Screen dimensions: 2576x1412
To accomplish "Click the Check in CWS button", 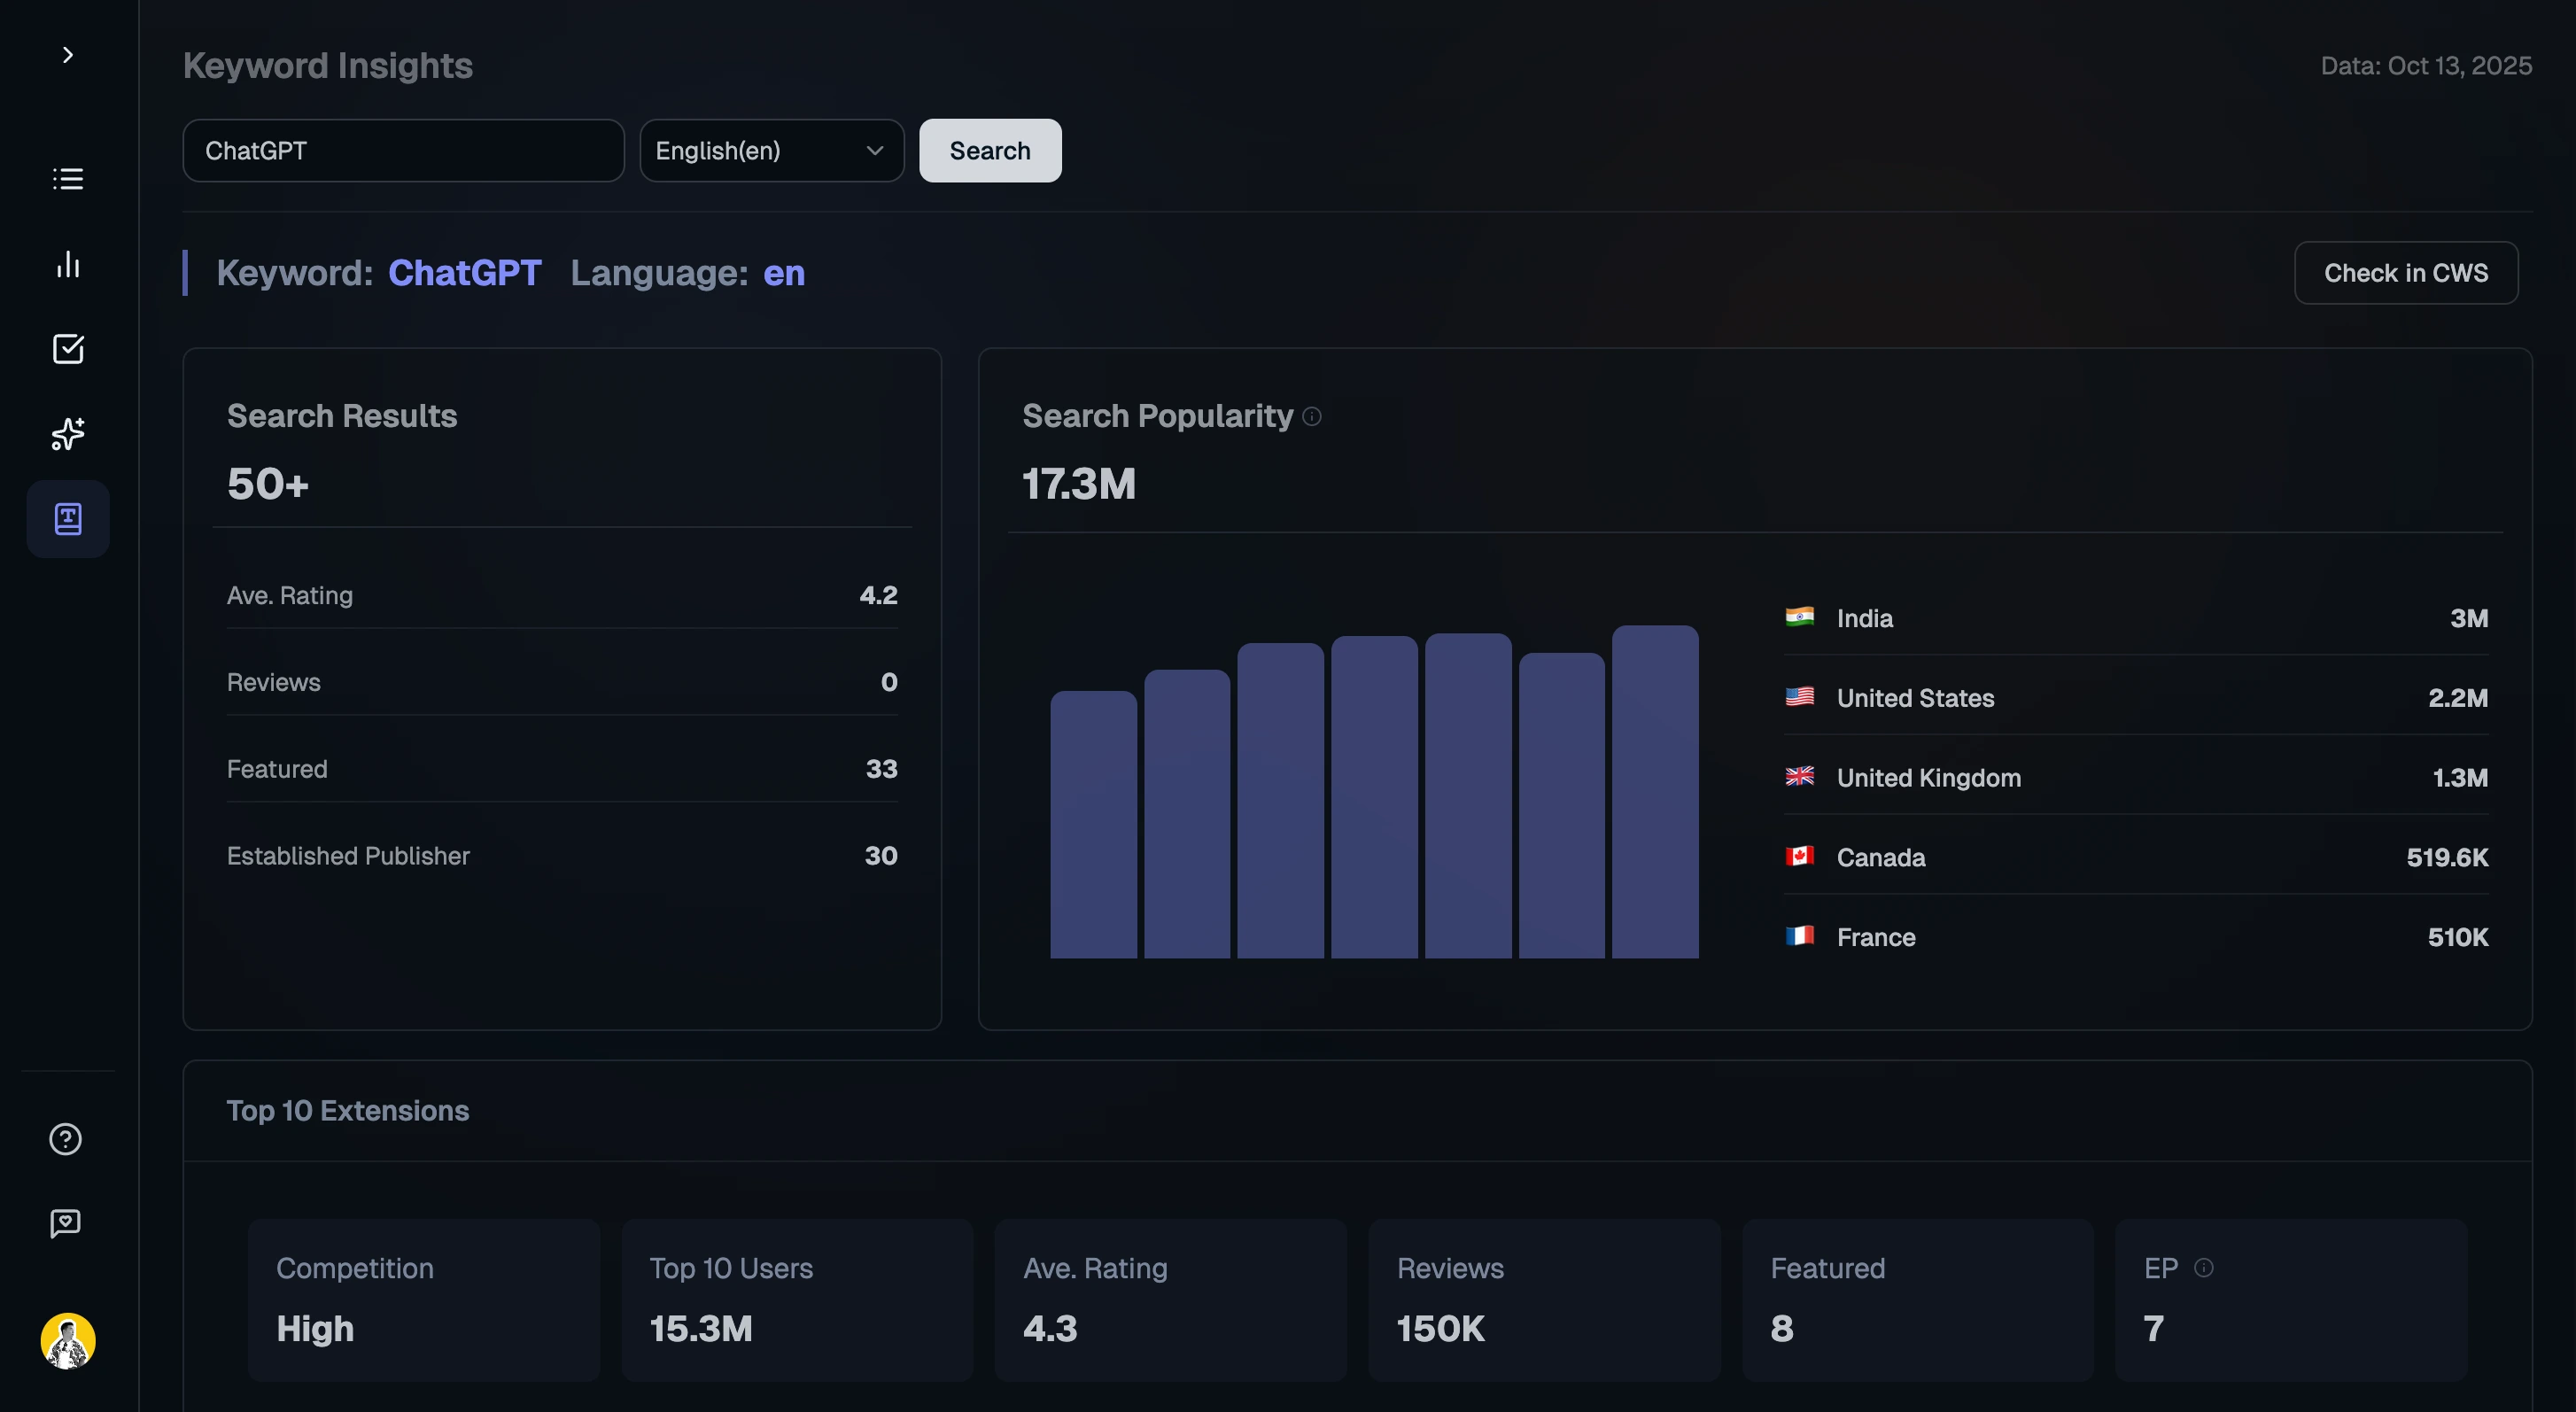I will (x=2406, y=272).
